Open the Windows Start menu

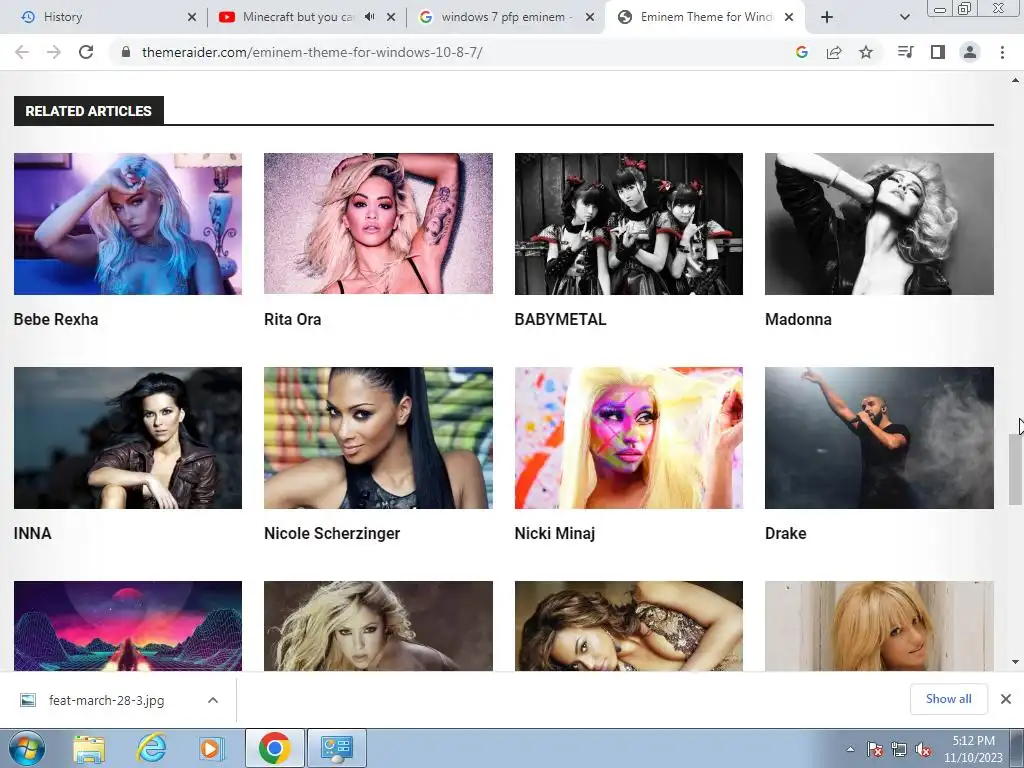(x=26, y=748)
